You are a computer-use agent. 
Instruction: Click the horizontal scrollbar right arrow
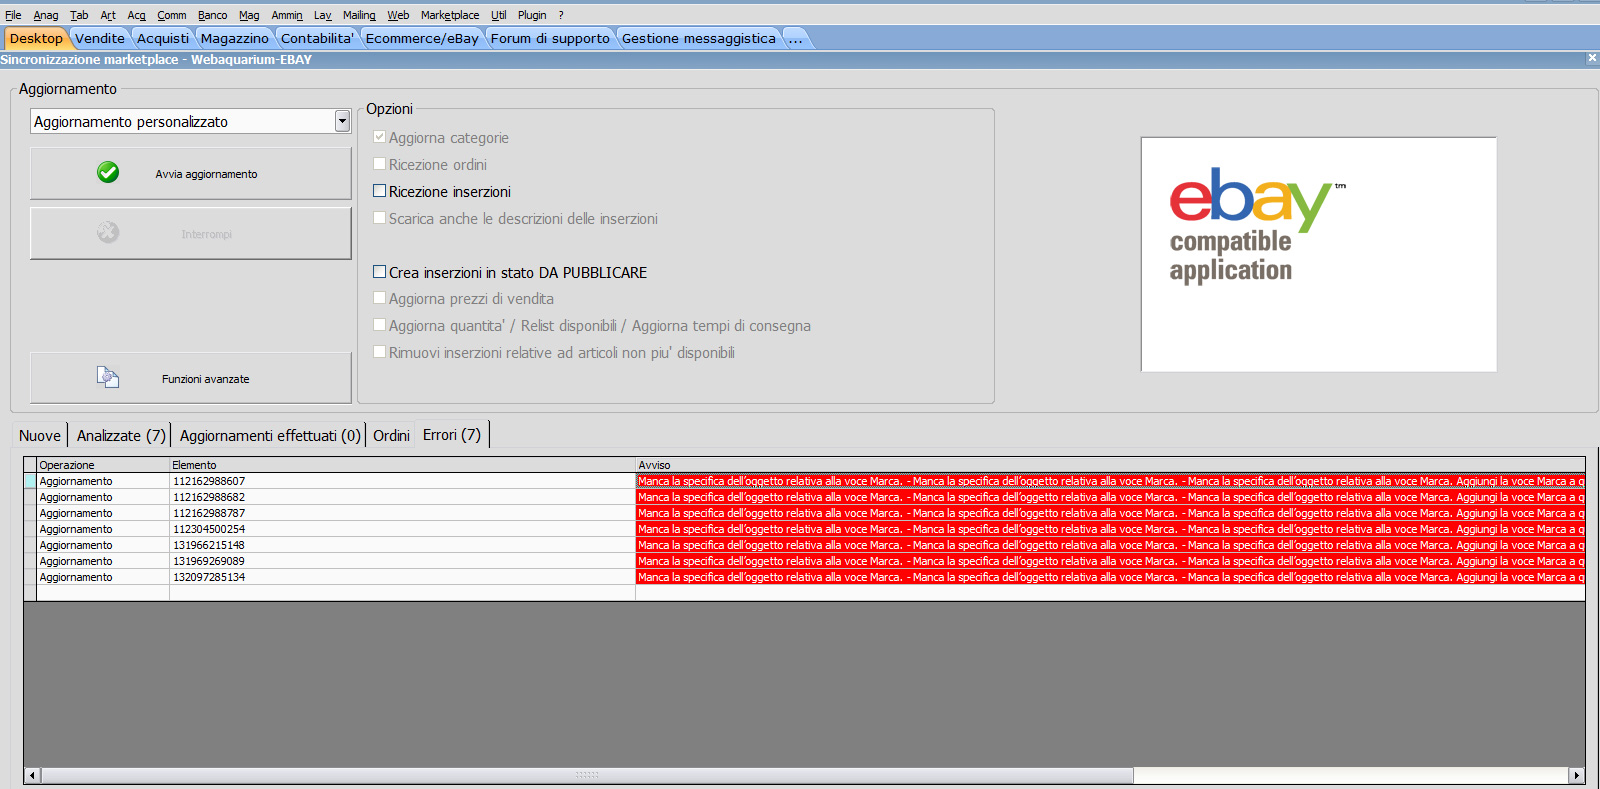1577,775
